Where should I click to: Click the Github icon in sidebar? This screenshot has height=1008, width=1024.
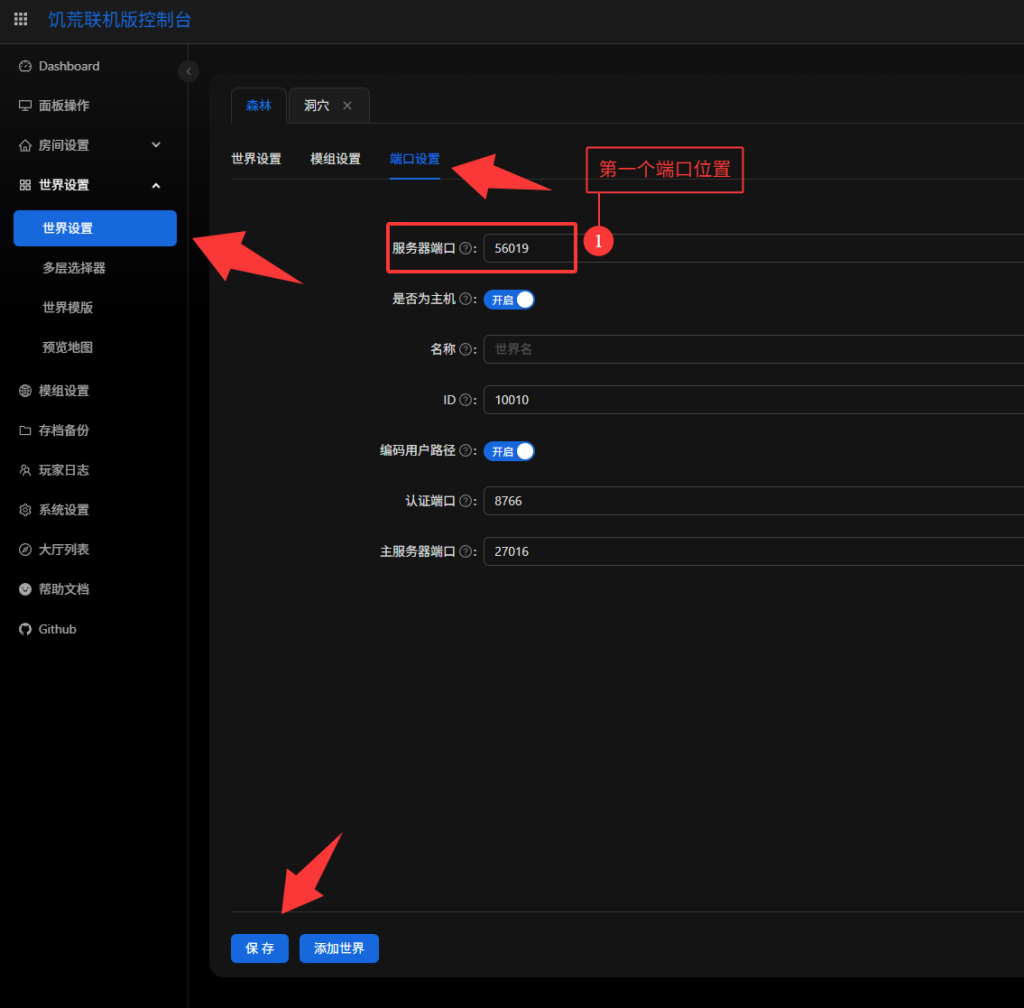26,629
